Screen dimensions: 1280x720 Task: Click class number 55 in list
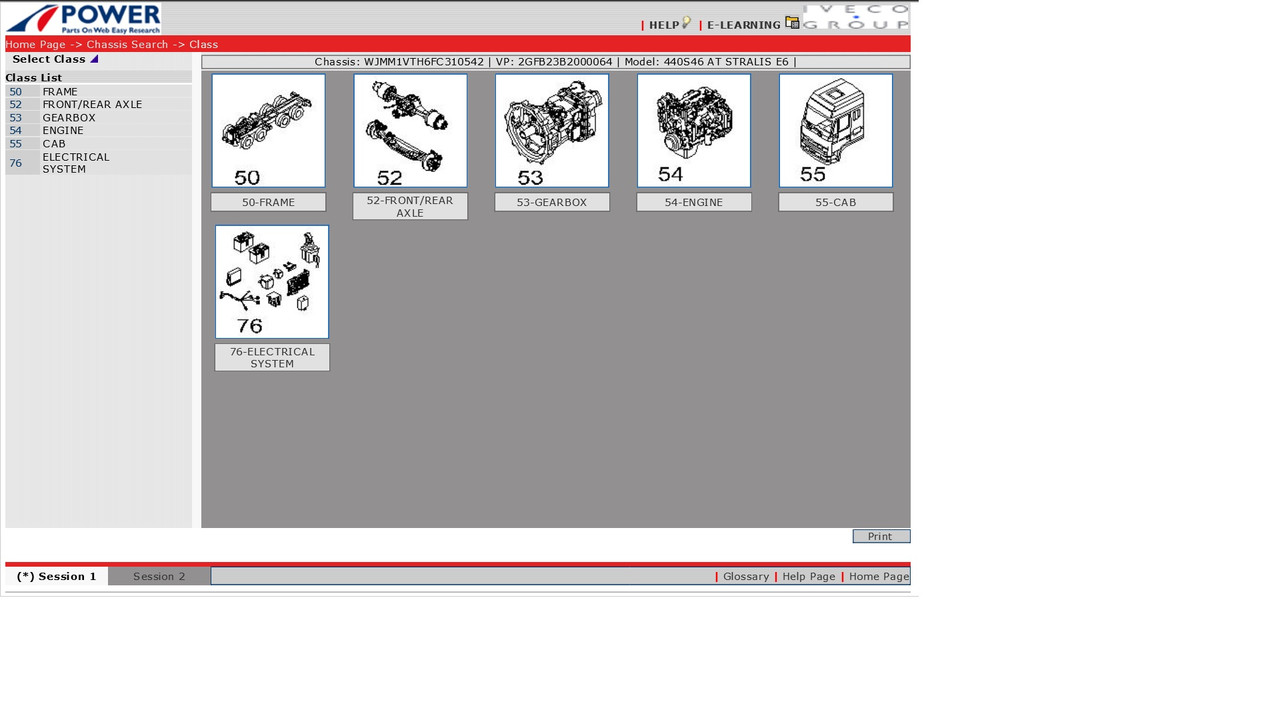pyautogui.click(x=15, y=143)
